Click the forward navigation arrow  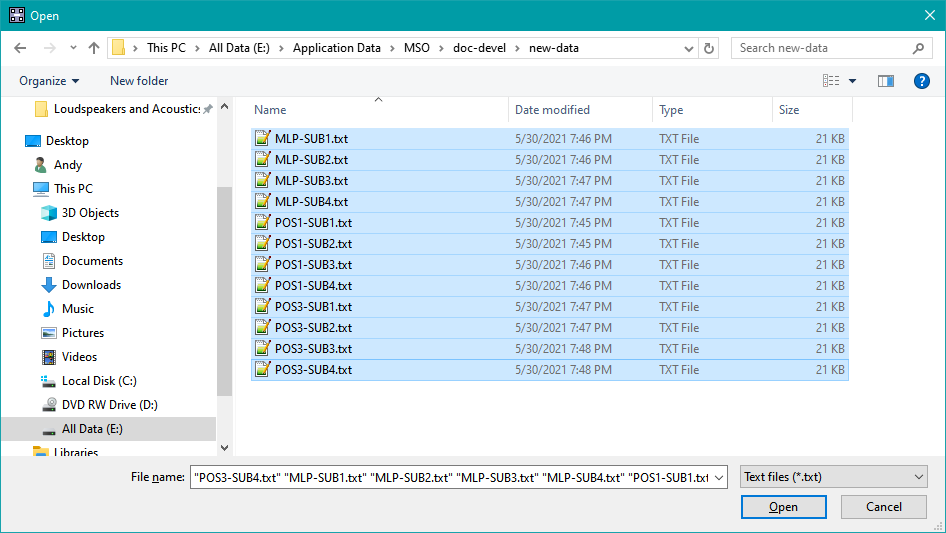pyautogui.click(x=49, y=48)
